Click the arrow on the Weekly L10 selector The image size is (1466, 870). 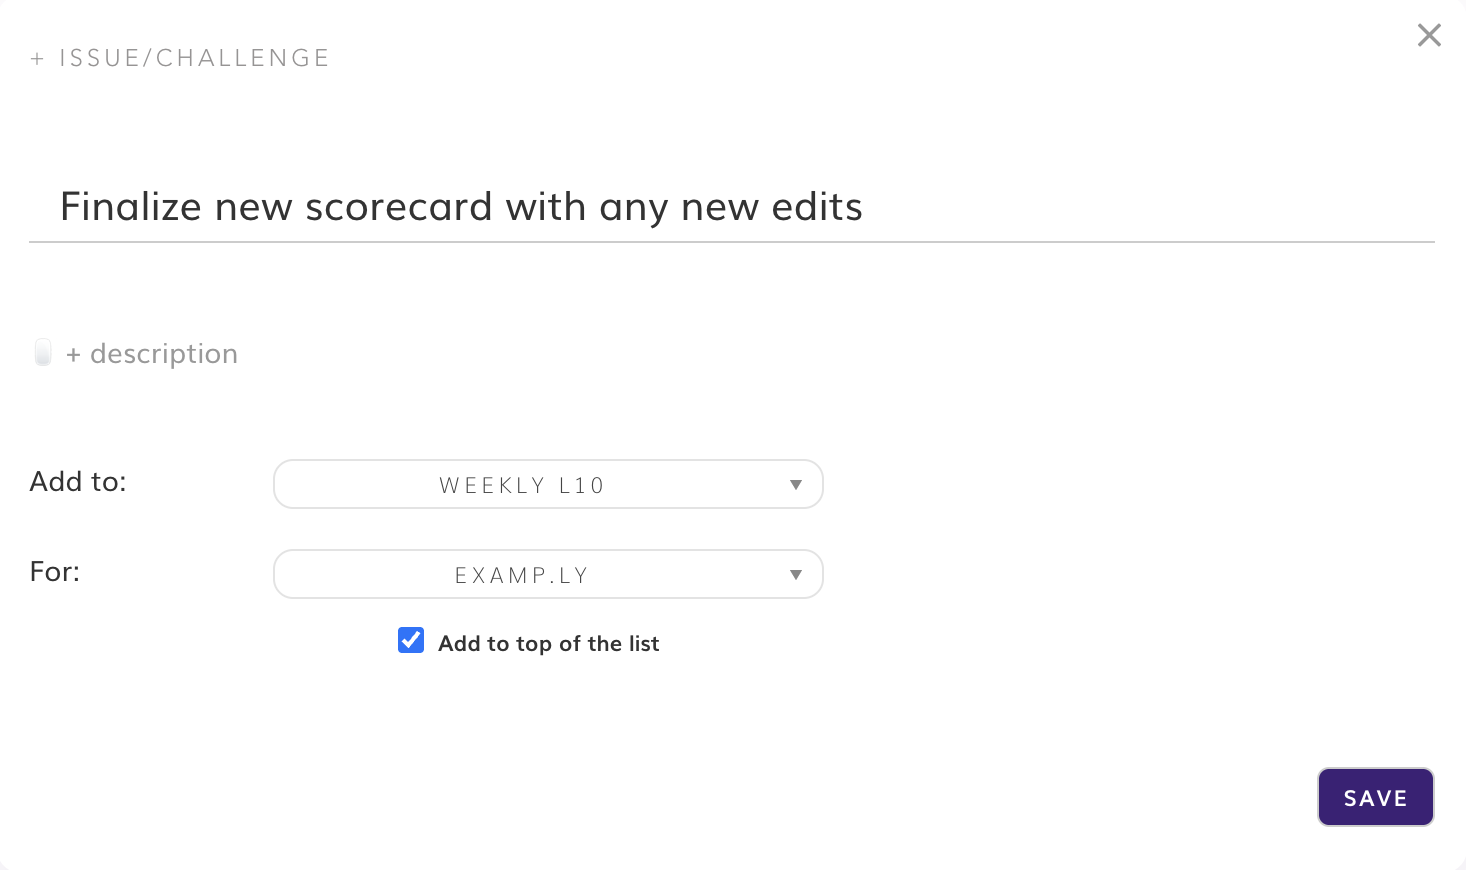[796, 485]
